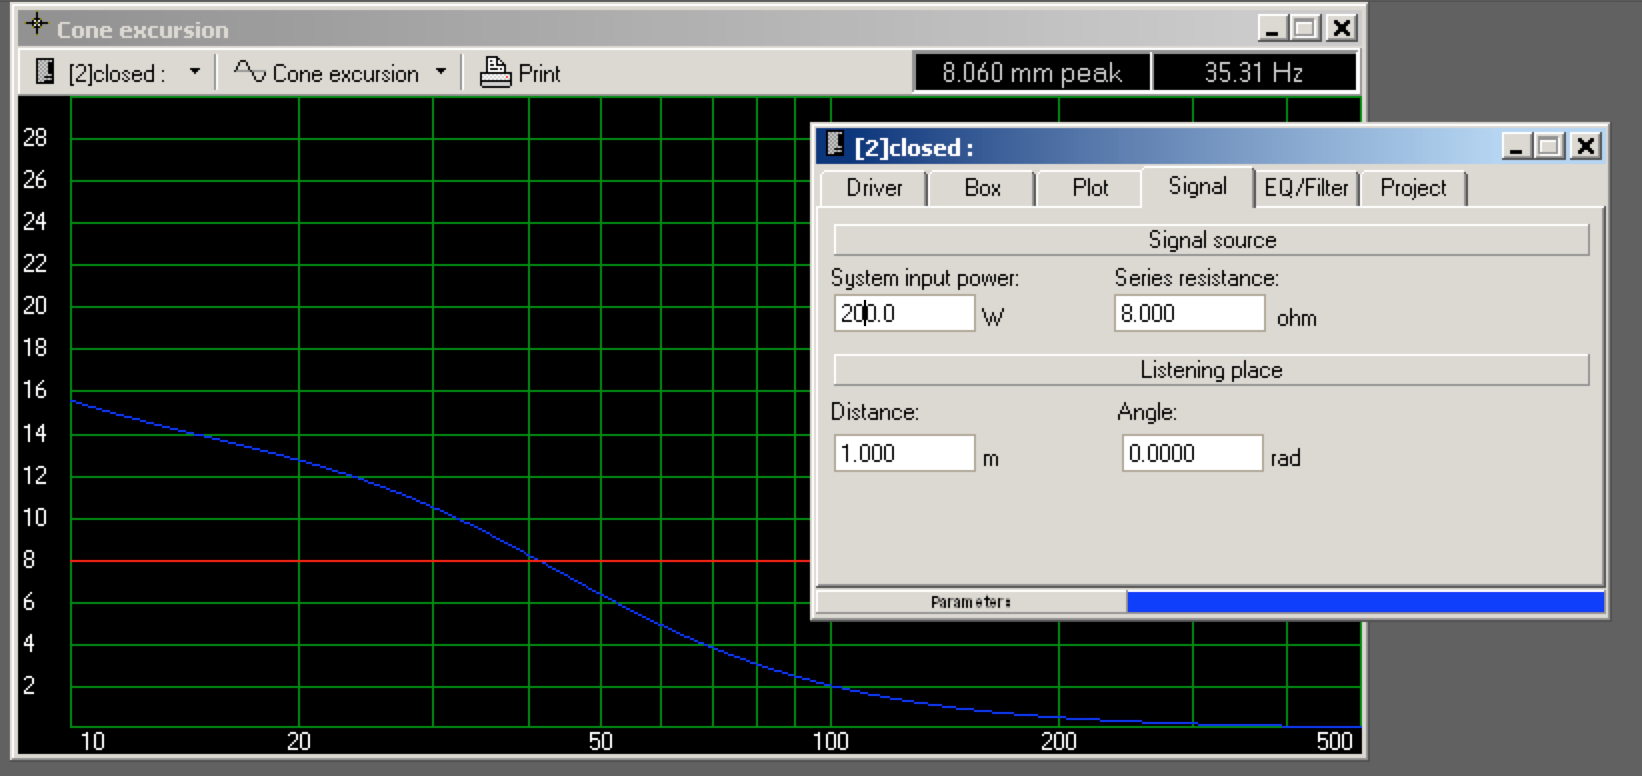Image resolution: width=1642 pixels, height=776 pixels.
Task: Click the Parameters button at dialog bottom
Action: point(971,602)
